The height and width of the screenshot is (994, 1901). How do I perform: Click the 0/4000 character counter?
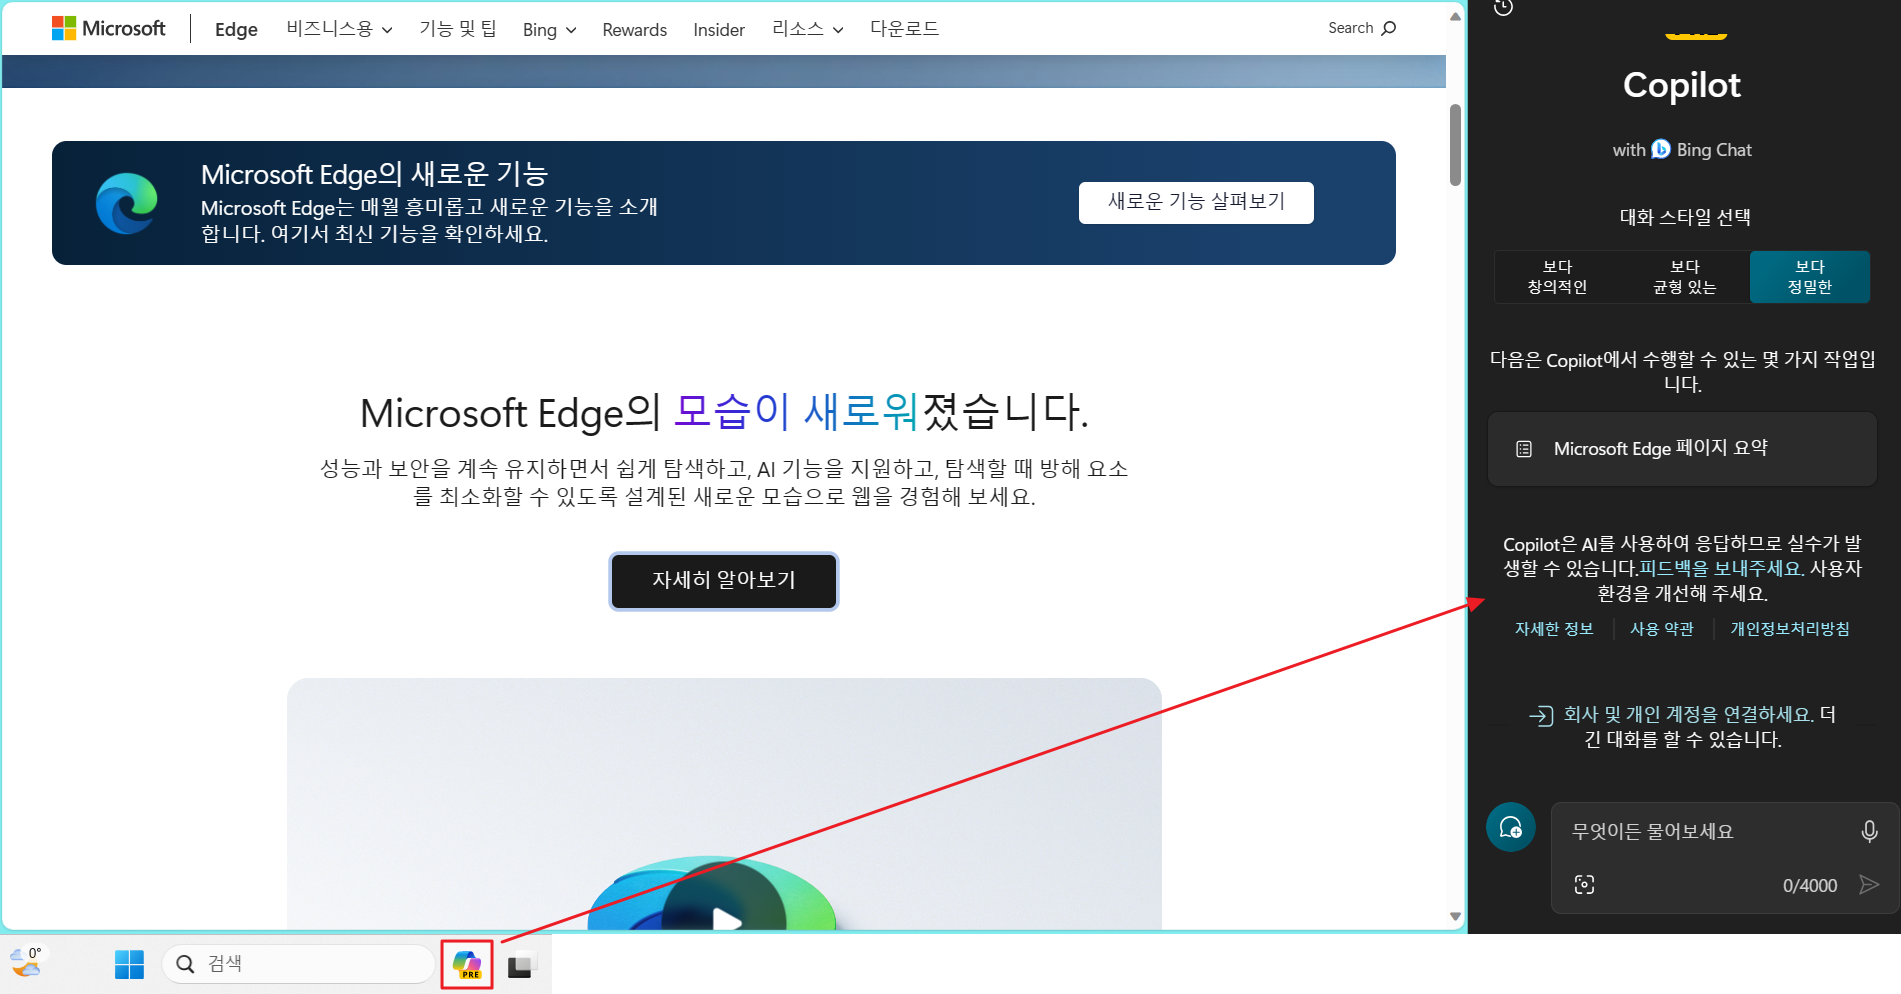click(x=1810, y=886)
